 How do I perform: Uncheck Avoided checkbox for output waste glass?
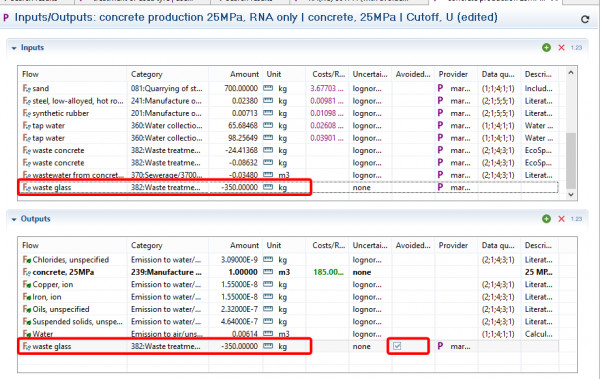[x=397, y=346]
